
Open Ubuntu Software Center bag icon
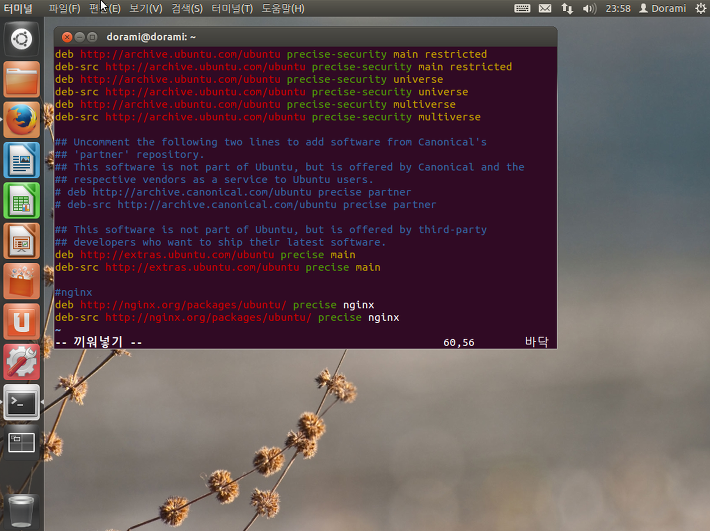pos(21,282)
